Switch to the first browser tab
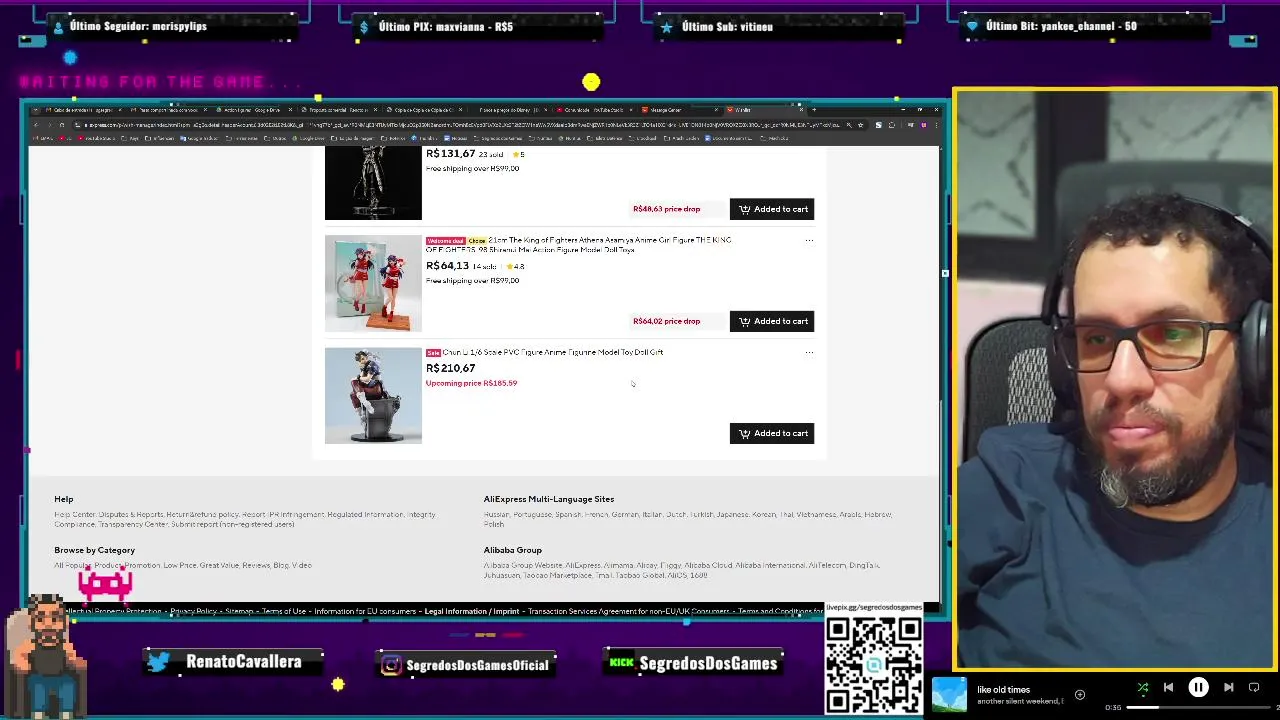 coord(85,110)
